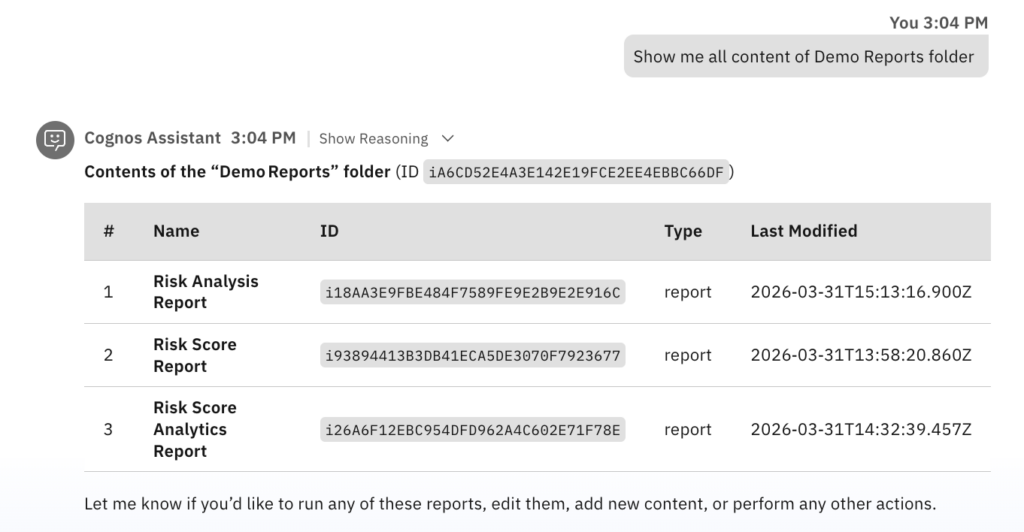
Task: Click the Cognos Assistant avatar icon
Action: coord(56,139)
